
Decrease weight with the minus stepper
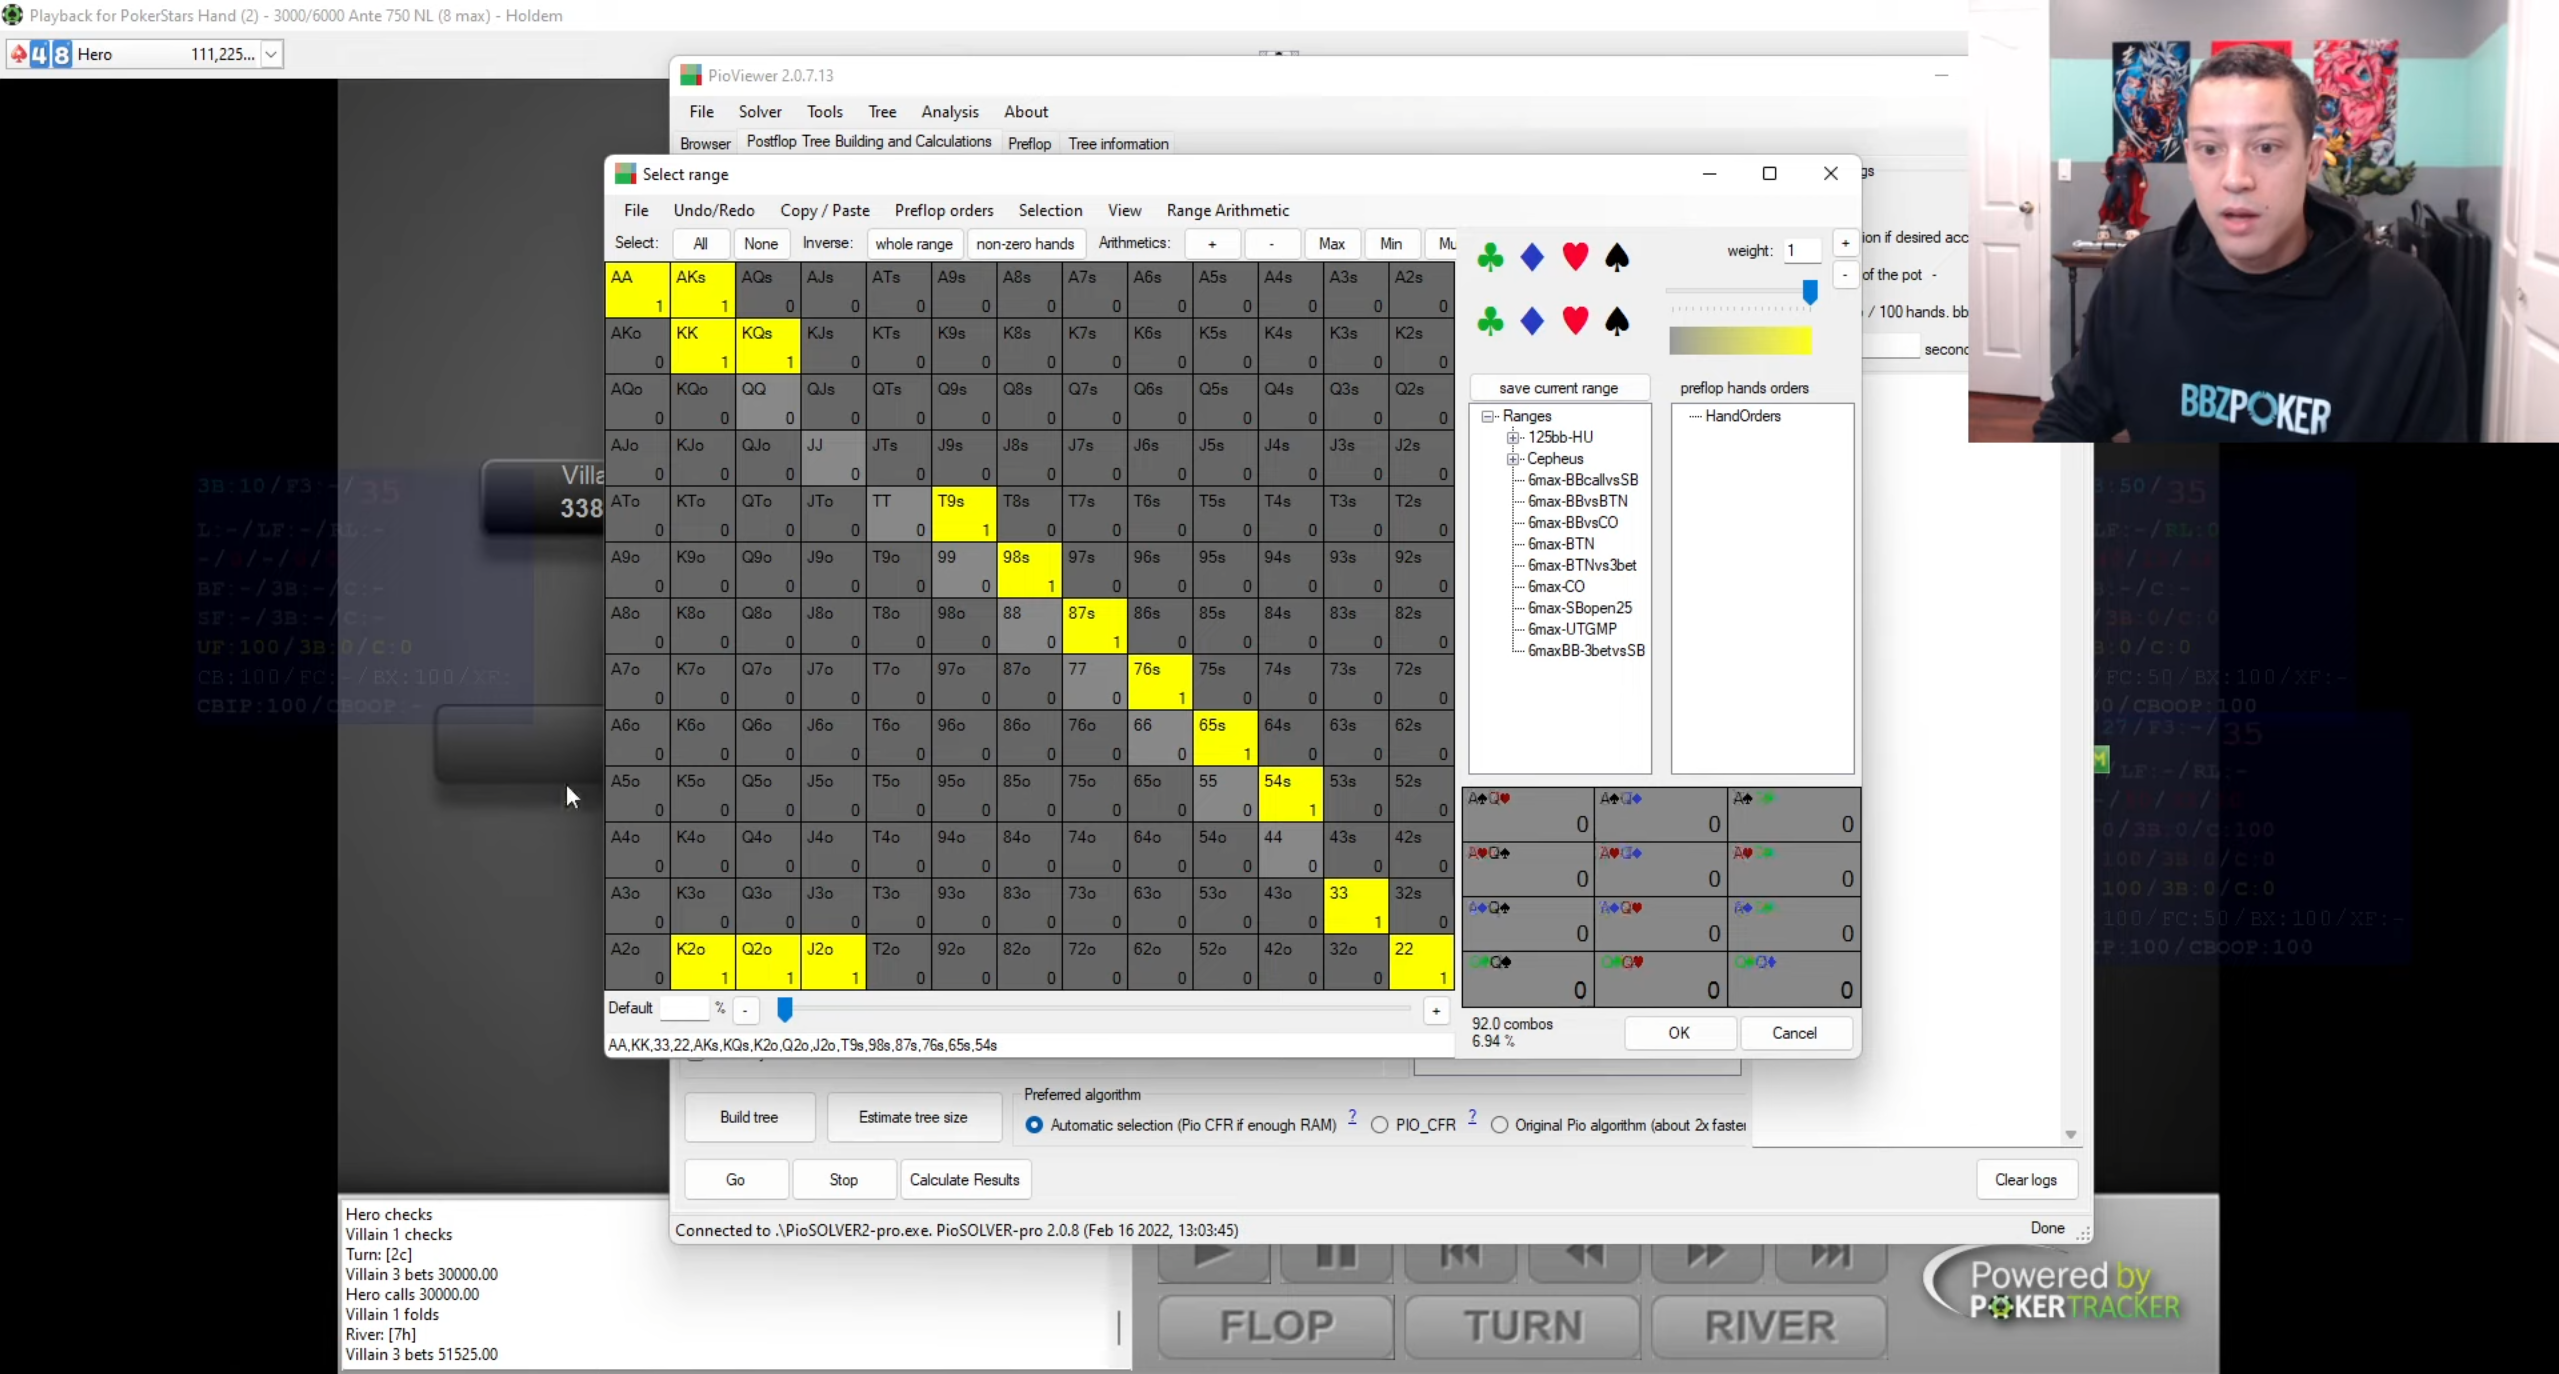click(x=1845, y=274)
